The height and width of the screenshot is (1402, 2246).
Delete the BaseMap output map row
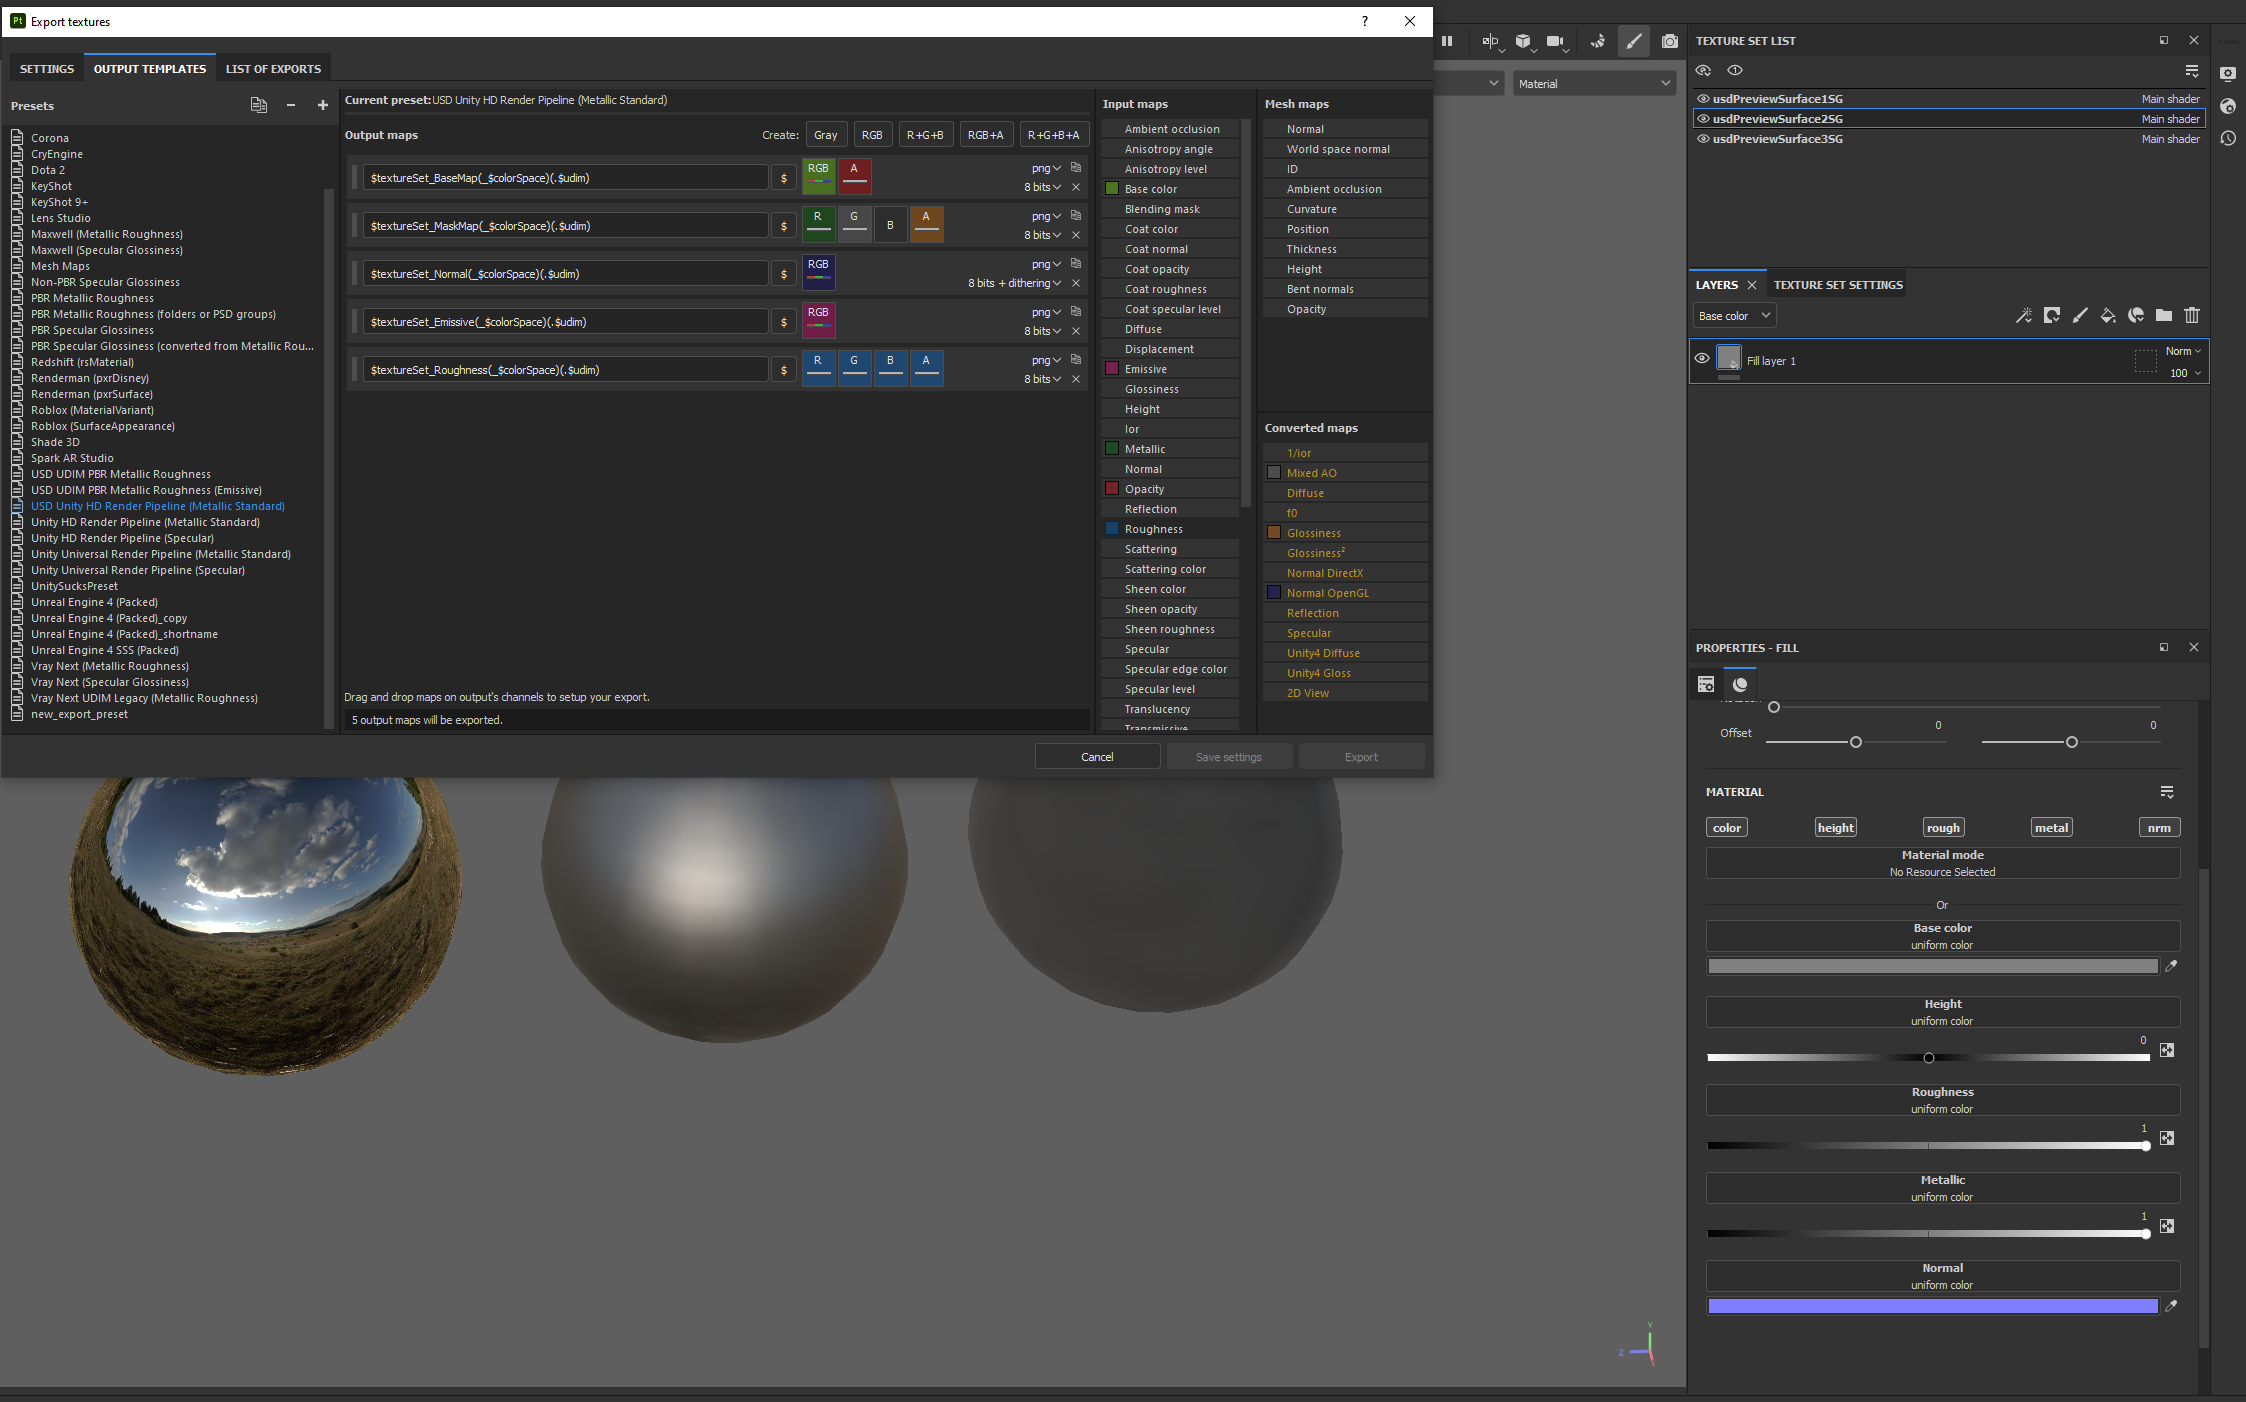click(x=1076, y=187)
